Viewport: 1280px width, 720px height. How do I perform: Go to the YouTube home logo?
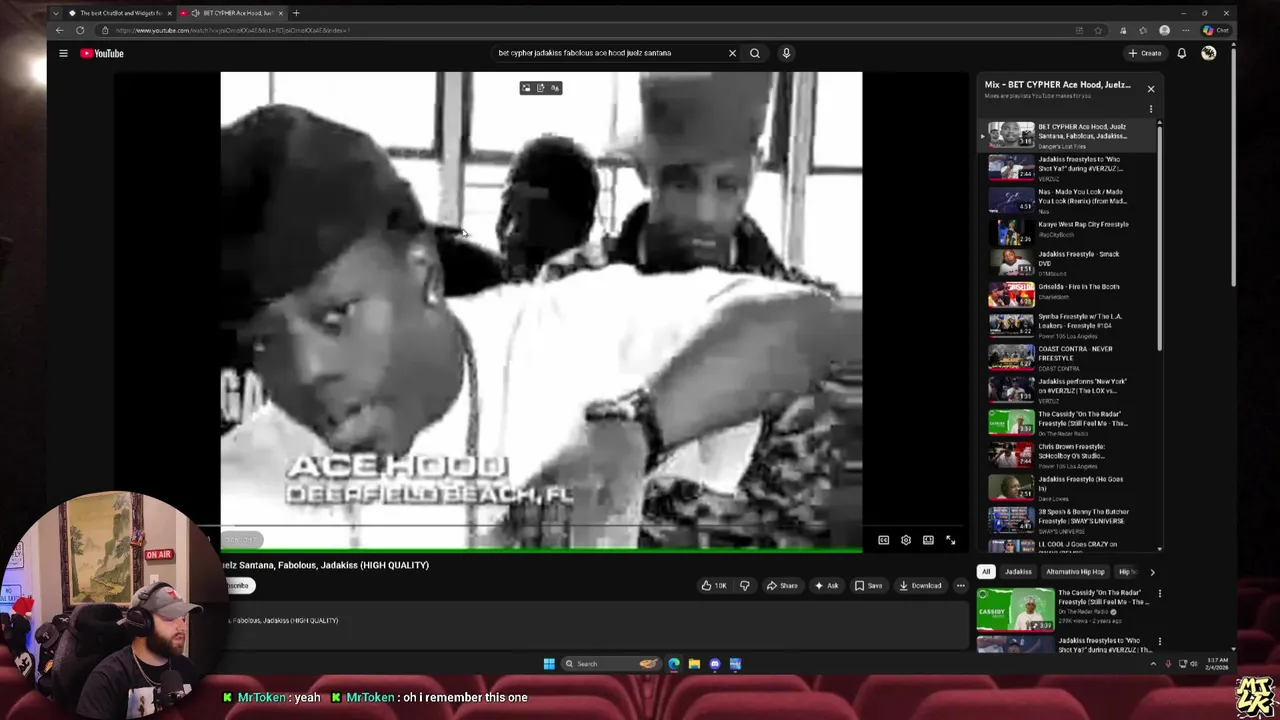(102, 53)
